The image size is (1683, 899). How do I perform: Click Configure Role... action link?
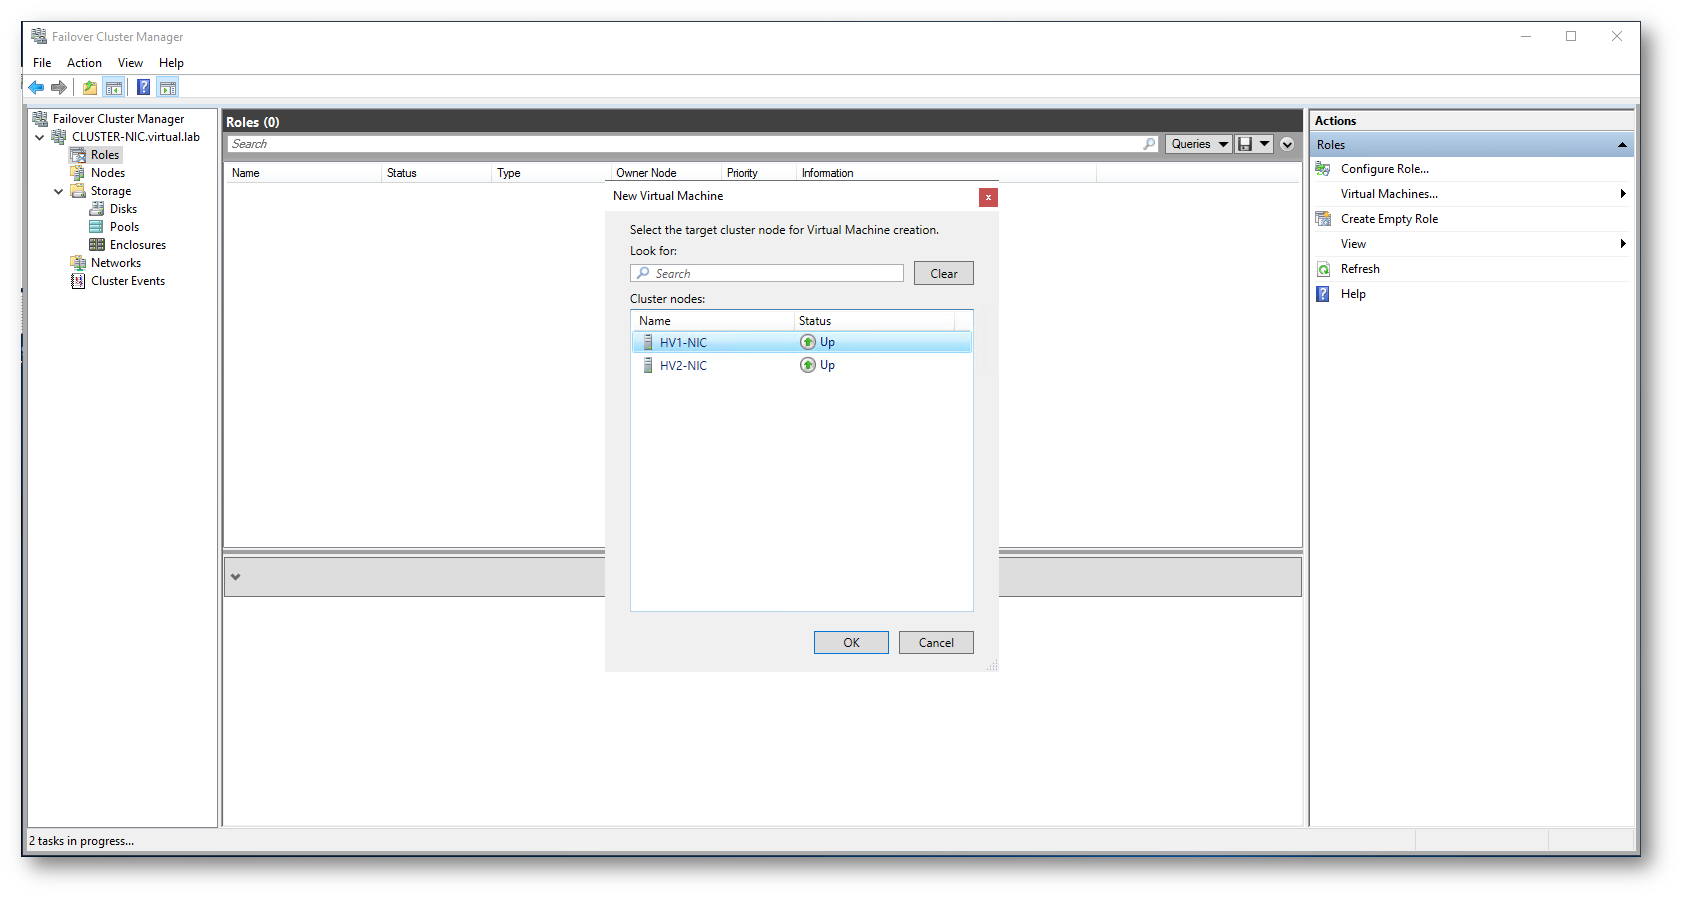(x=1385, y=169)
